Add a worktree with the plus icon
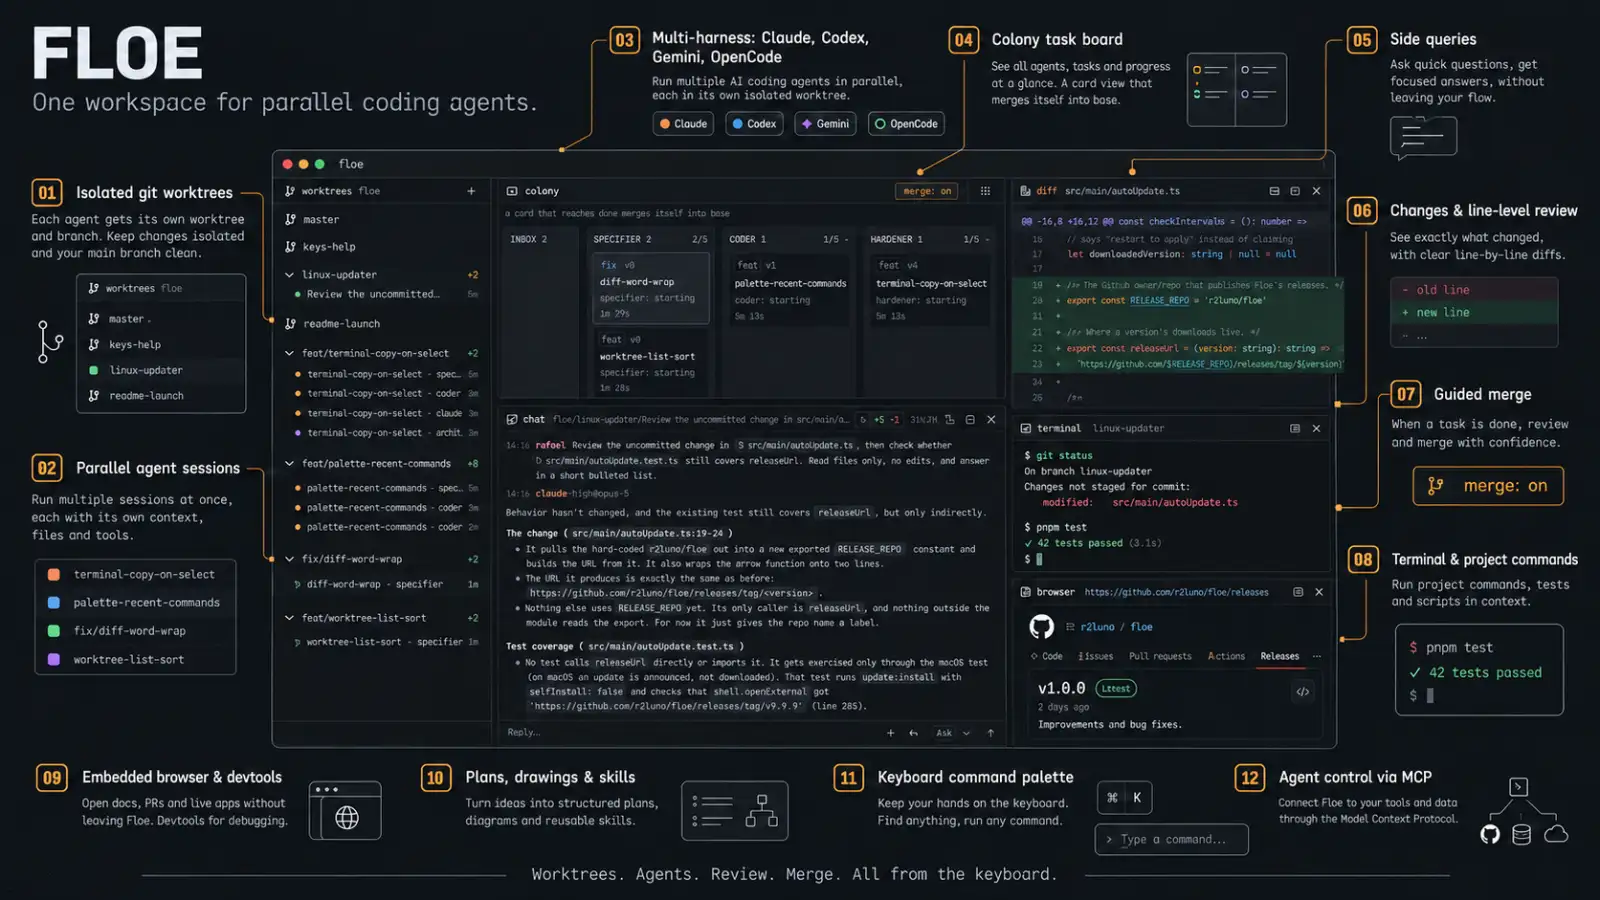The image size is (1600, 900). tap(471, 191)
